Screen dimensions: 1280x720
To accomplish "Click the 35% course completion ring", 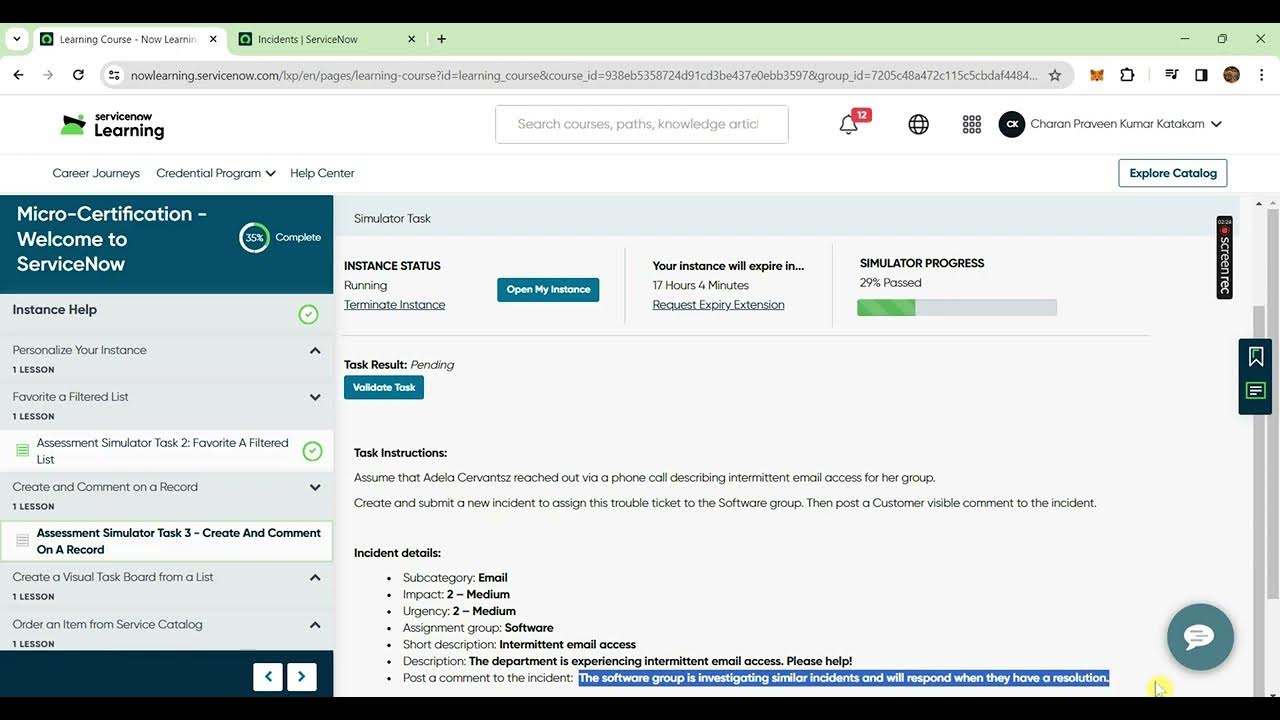I will 254,238.
